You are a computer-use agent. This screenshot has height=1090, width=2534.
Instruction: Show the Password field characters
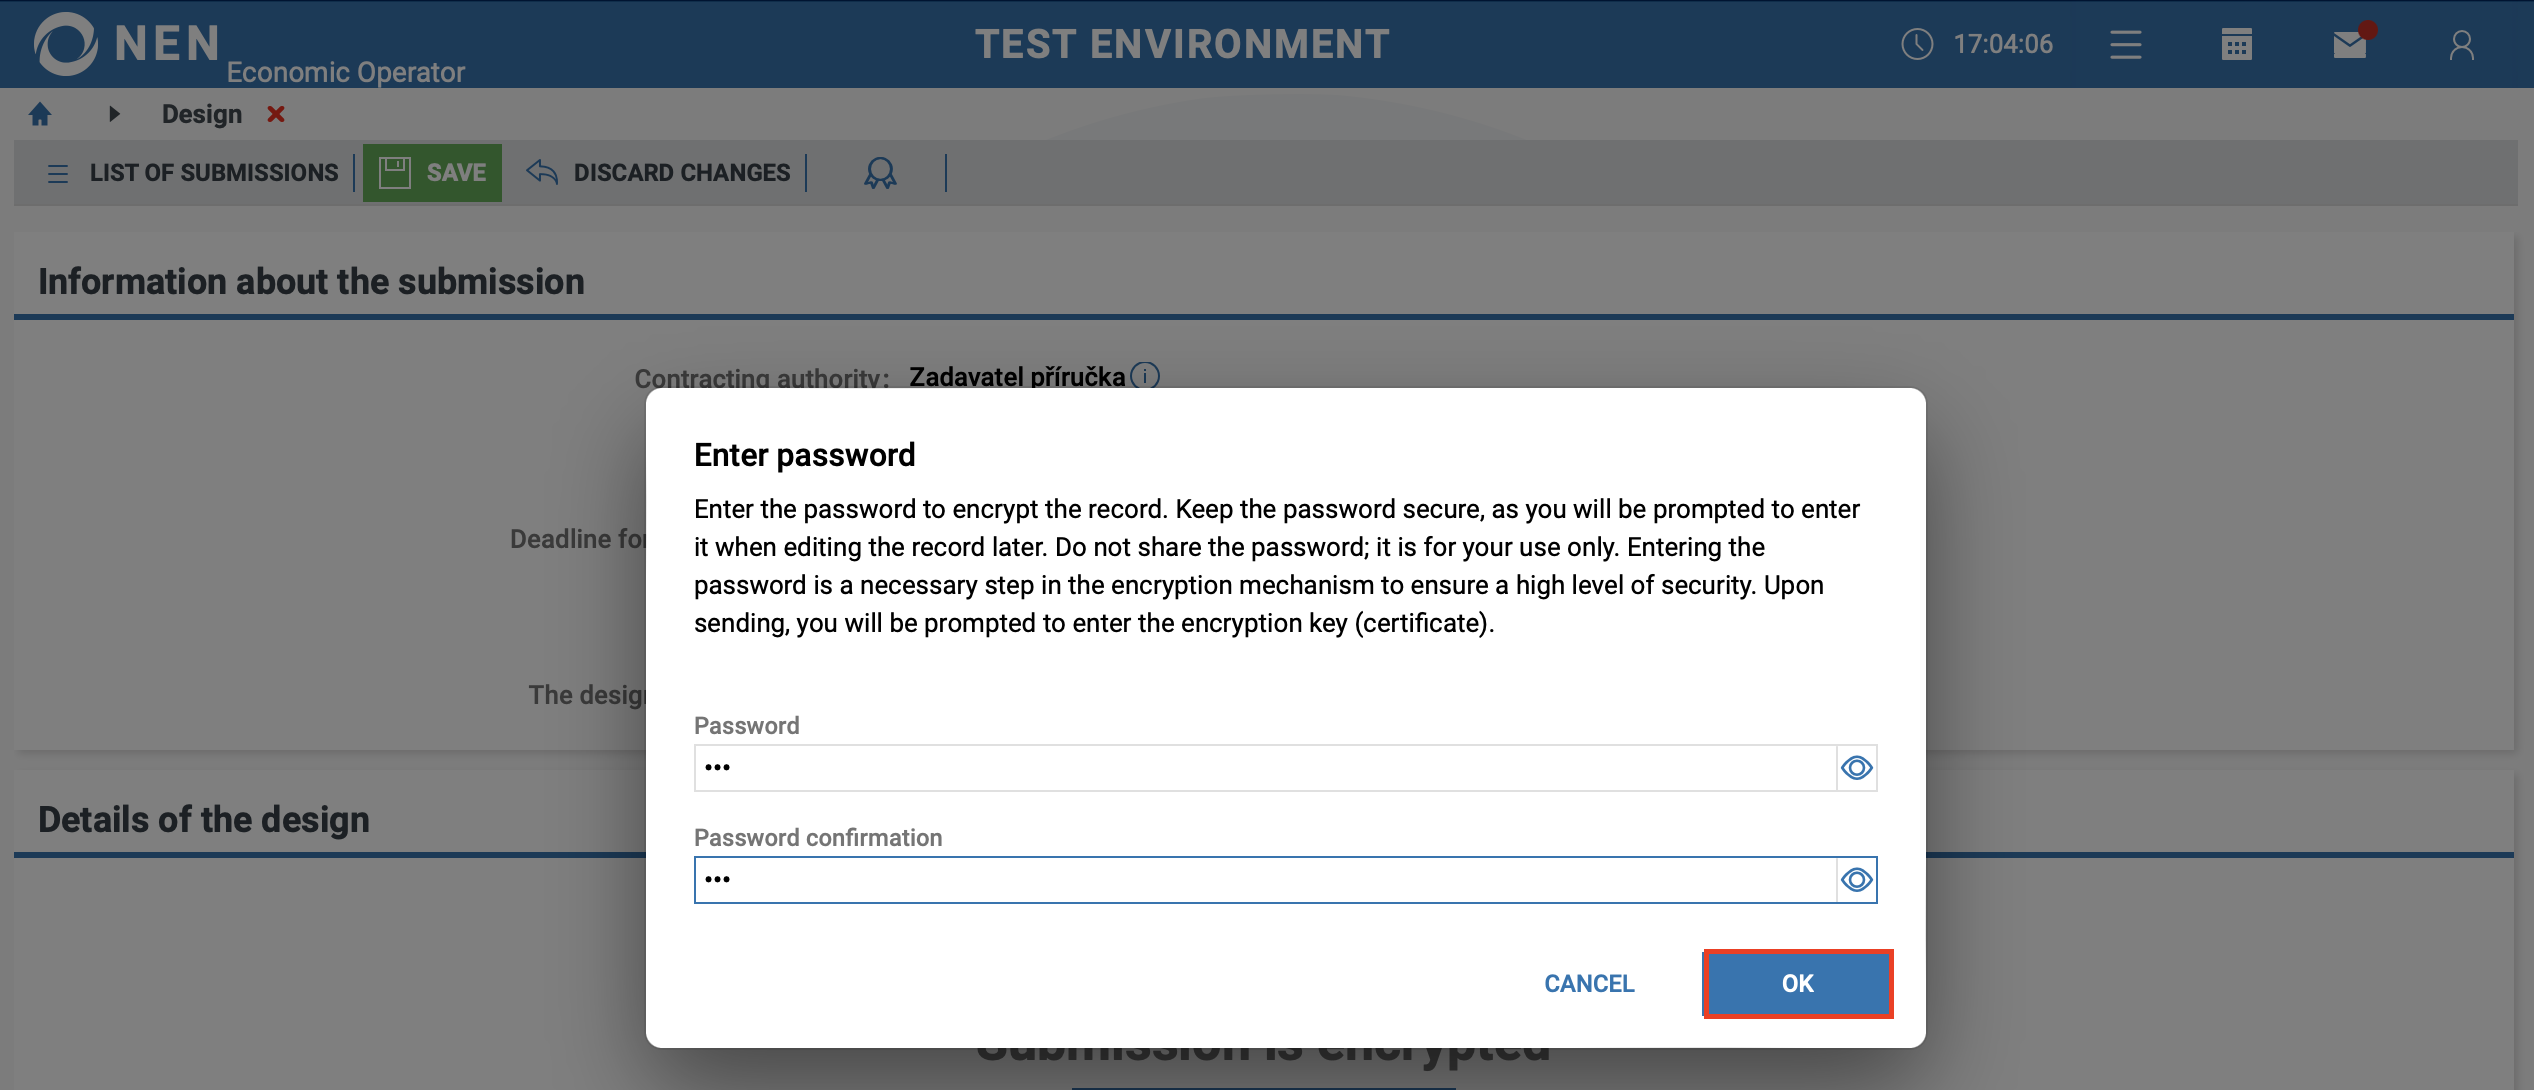1857,768
